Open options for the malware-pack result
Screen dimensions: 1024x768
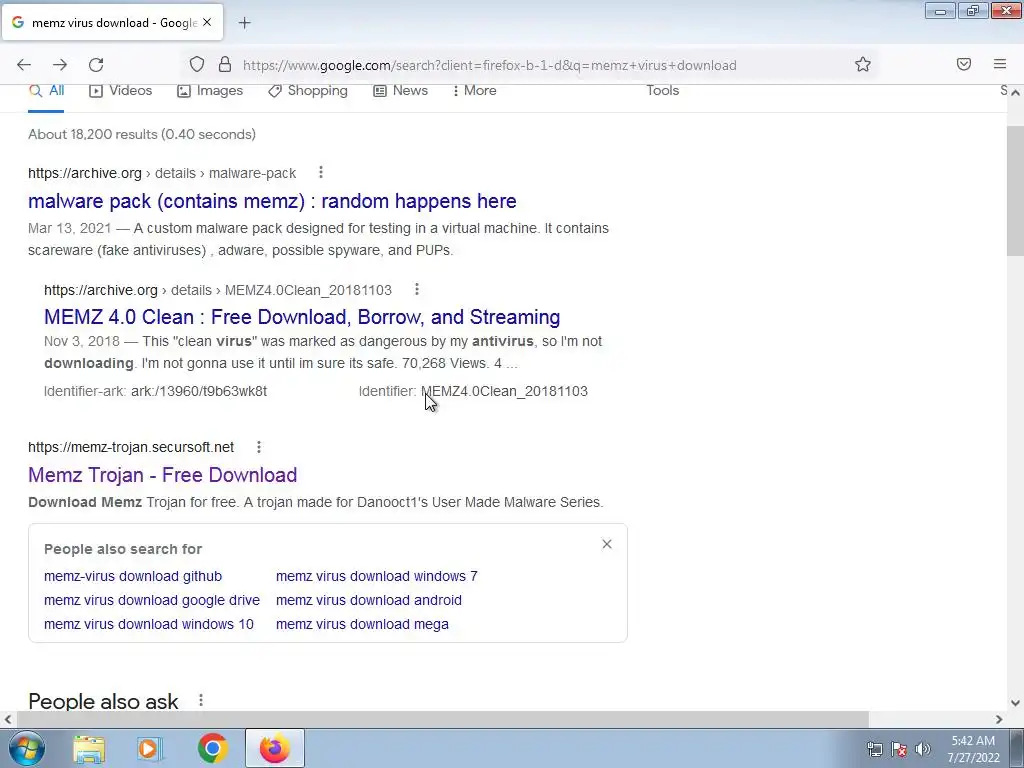tap(321, 172)
